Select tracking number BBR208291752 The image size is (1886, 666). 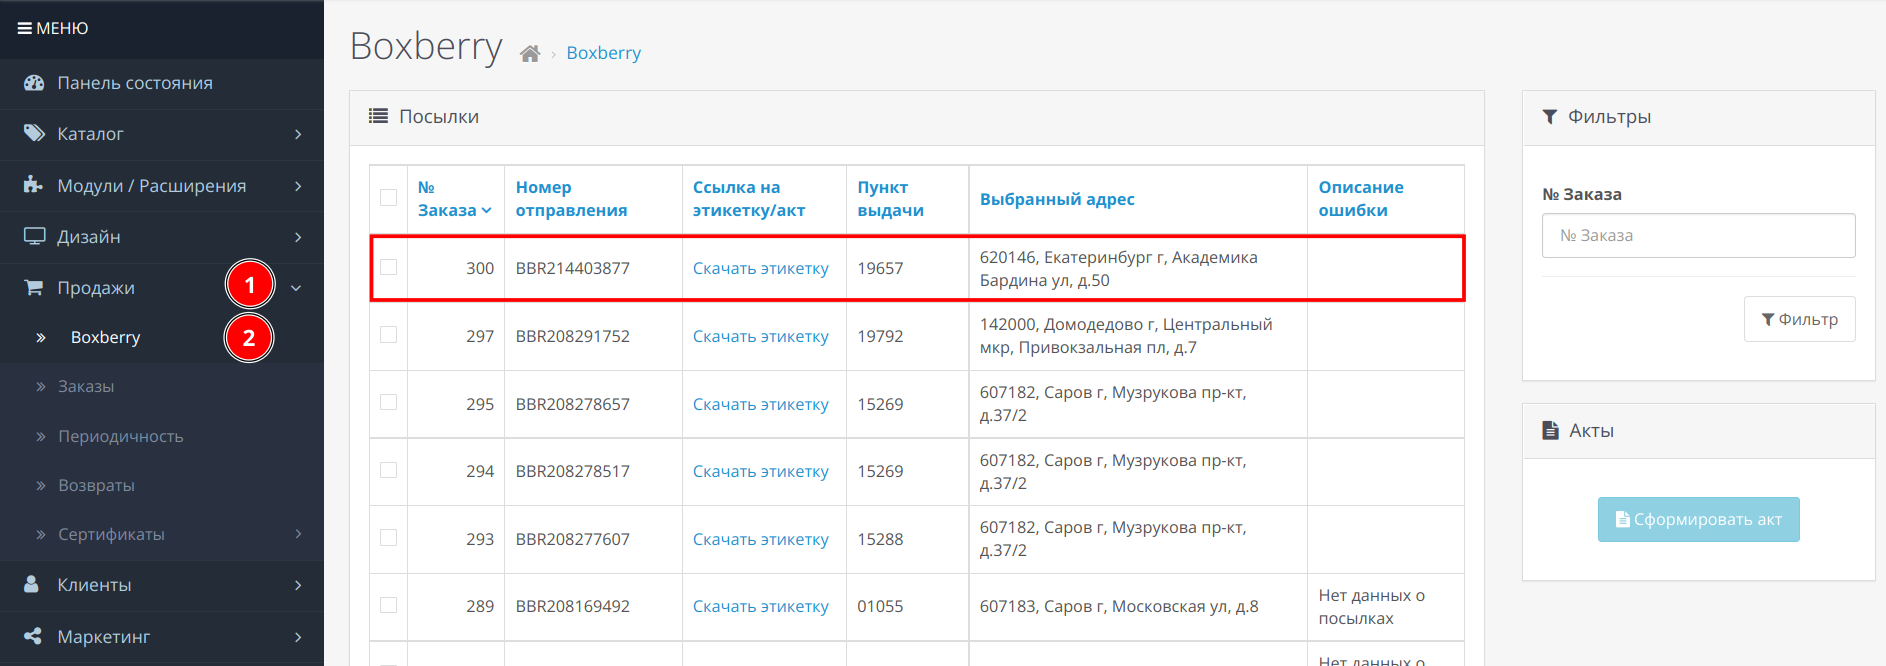click(x=573, y=336)
